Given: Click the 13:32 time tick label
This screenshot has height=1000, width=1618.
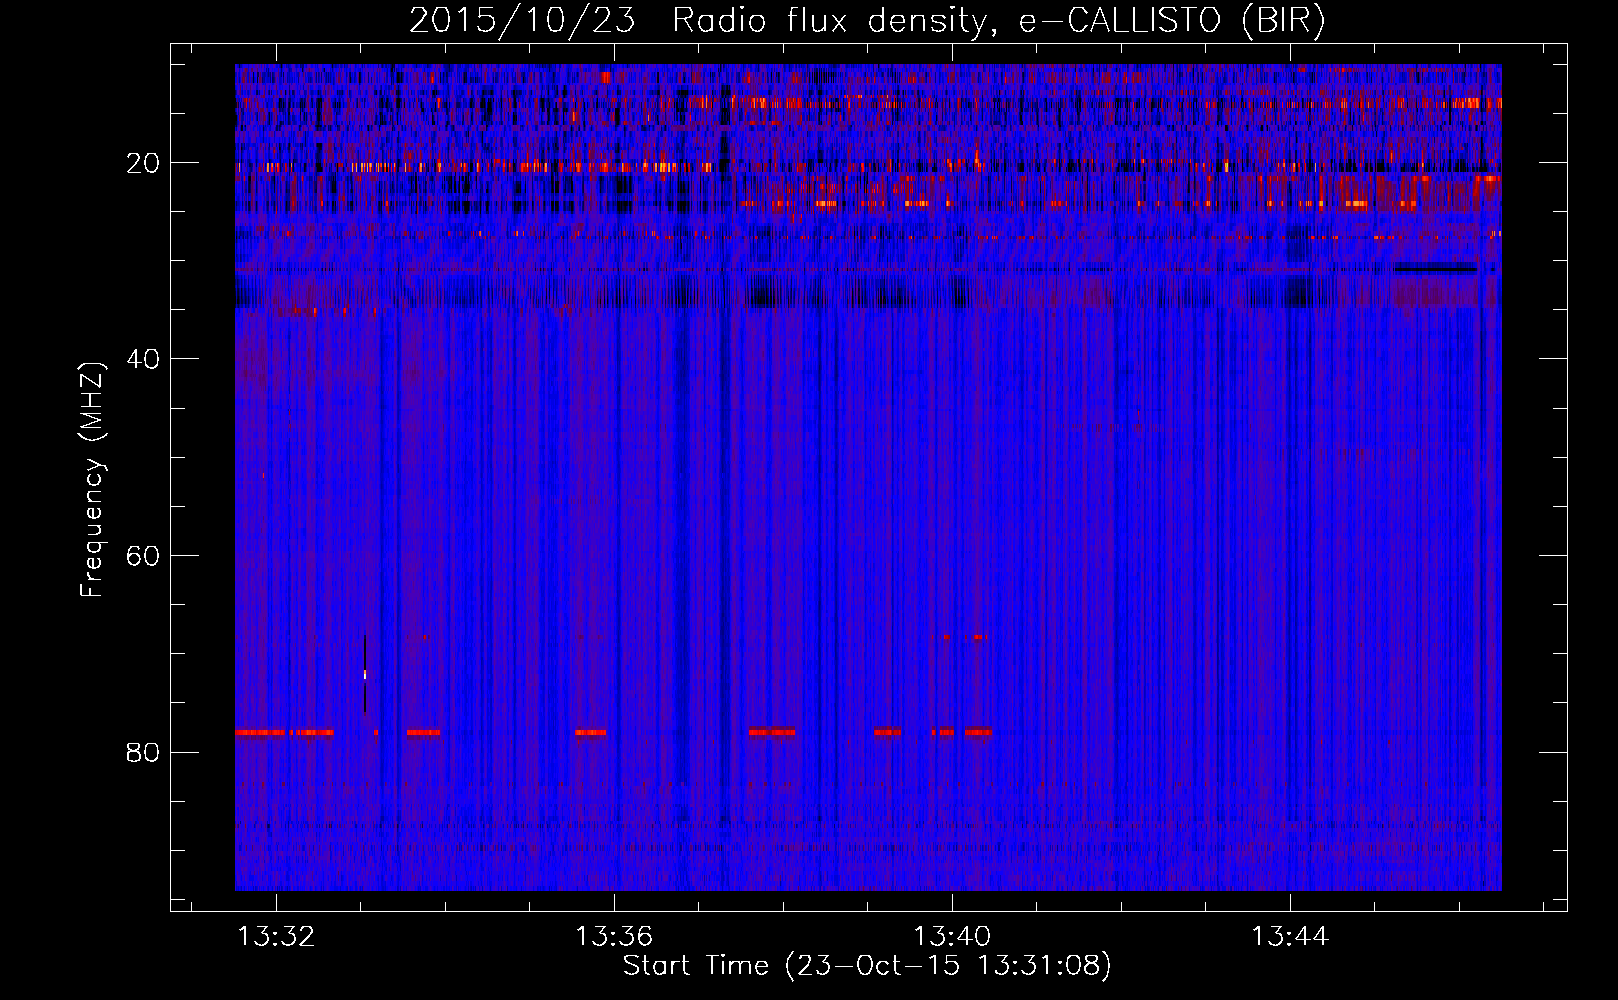Looking at the screenshot, I should coord(275,937).
